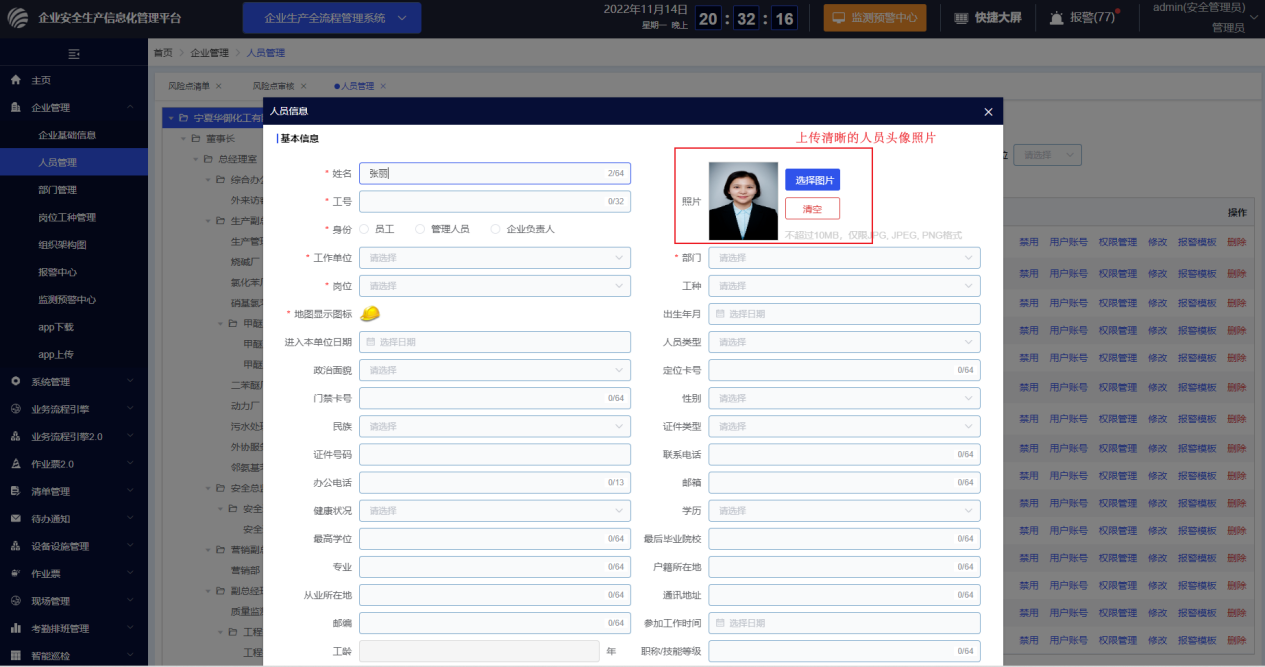Open the 健康状况 dropdown
This screenshot has width=1265, height=667.
tap(495, 510)
